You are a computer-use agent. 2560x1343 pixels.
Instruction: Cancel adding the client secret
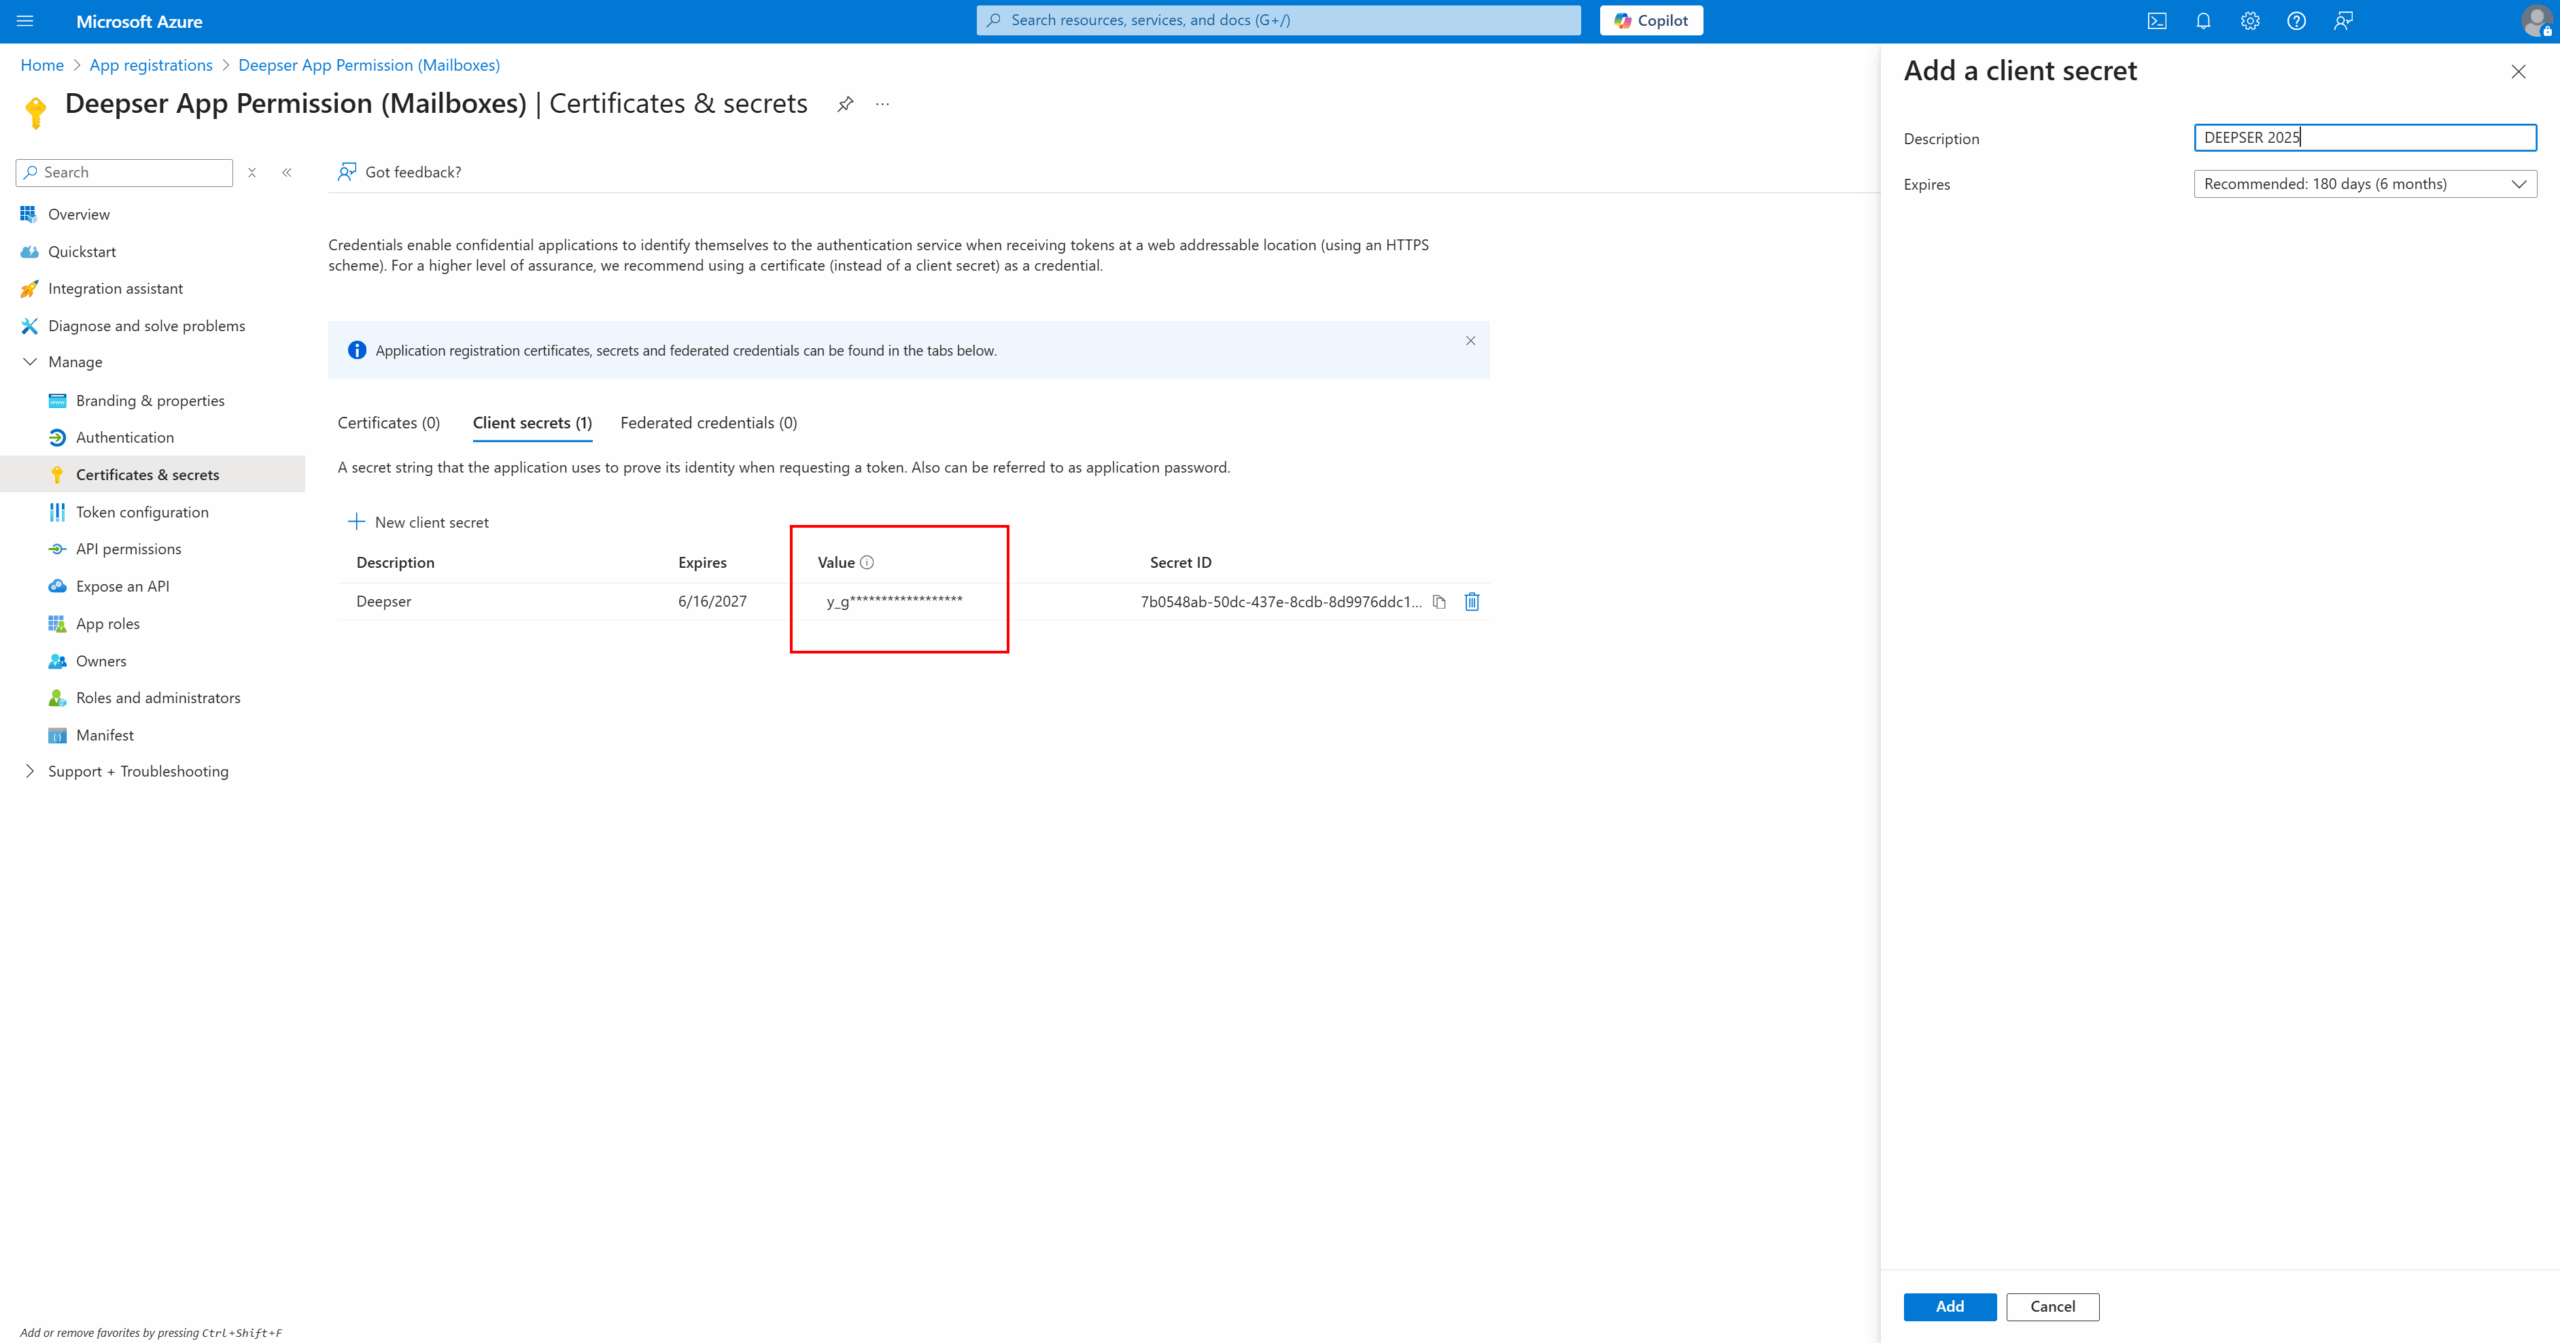(2053, 1307)
